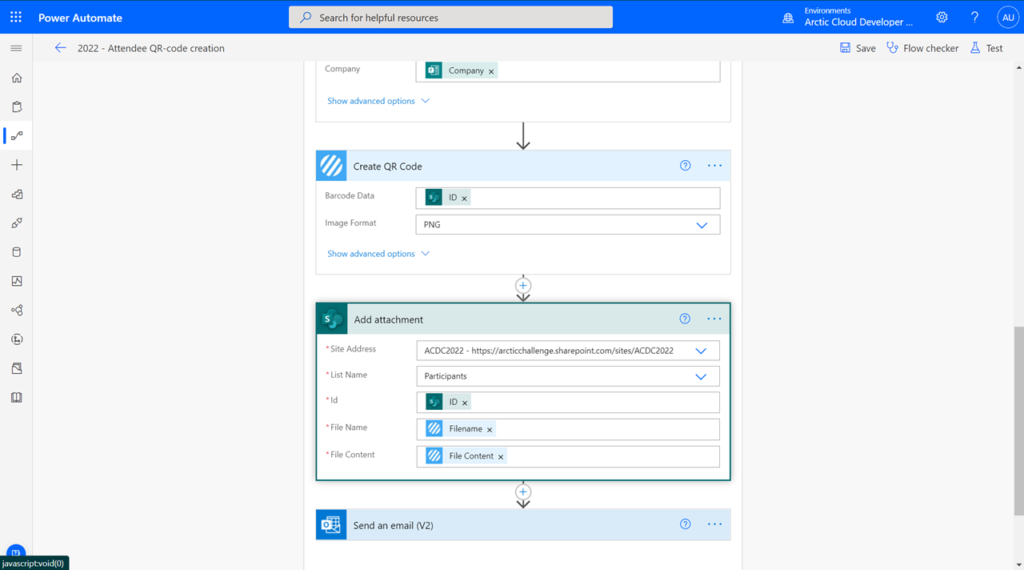Switch environment Arctic Cloud Developer

(x=858, y=22)
